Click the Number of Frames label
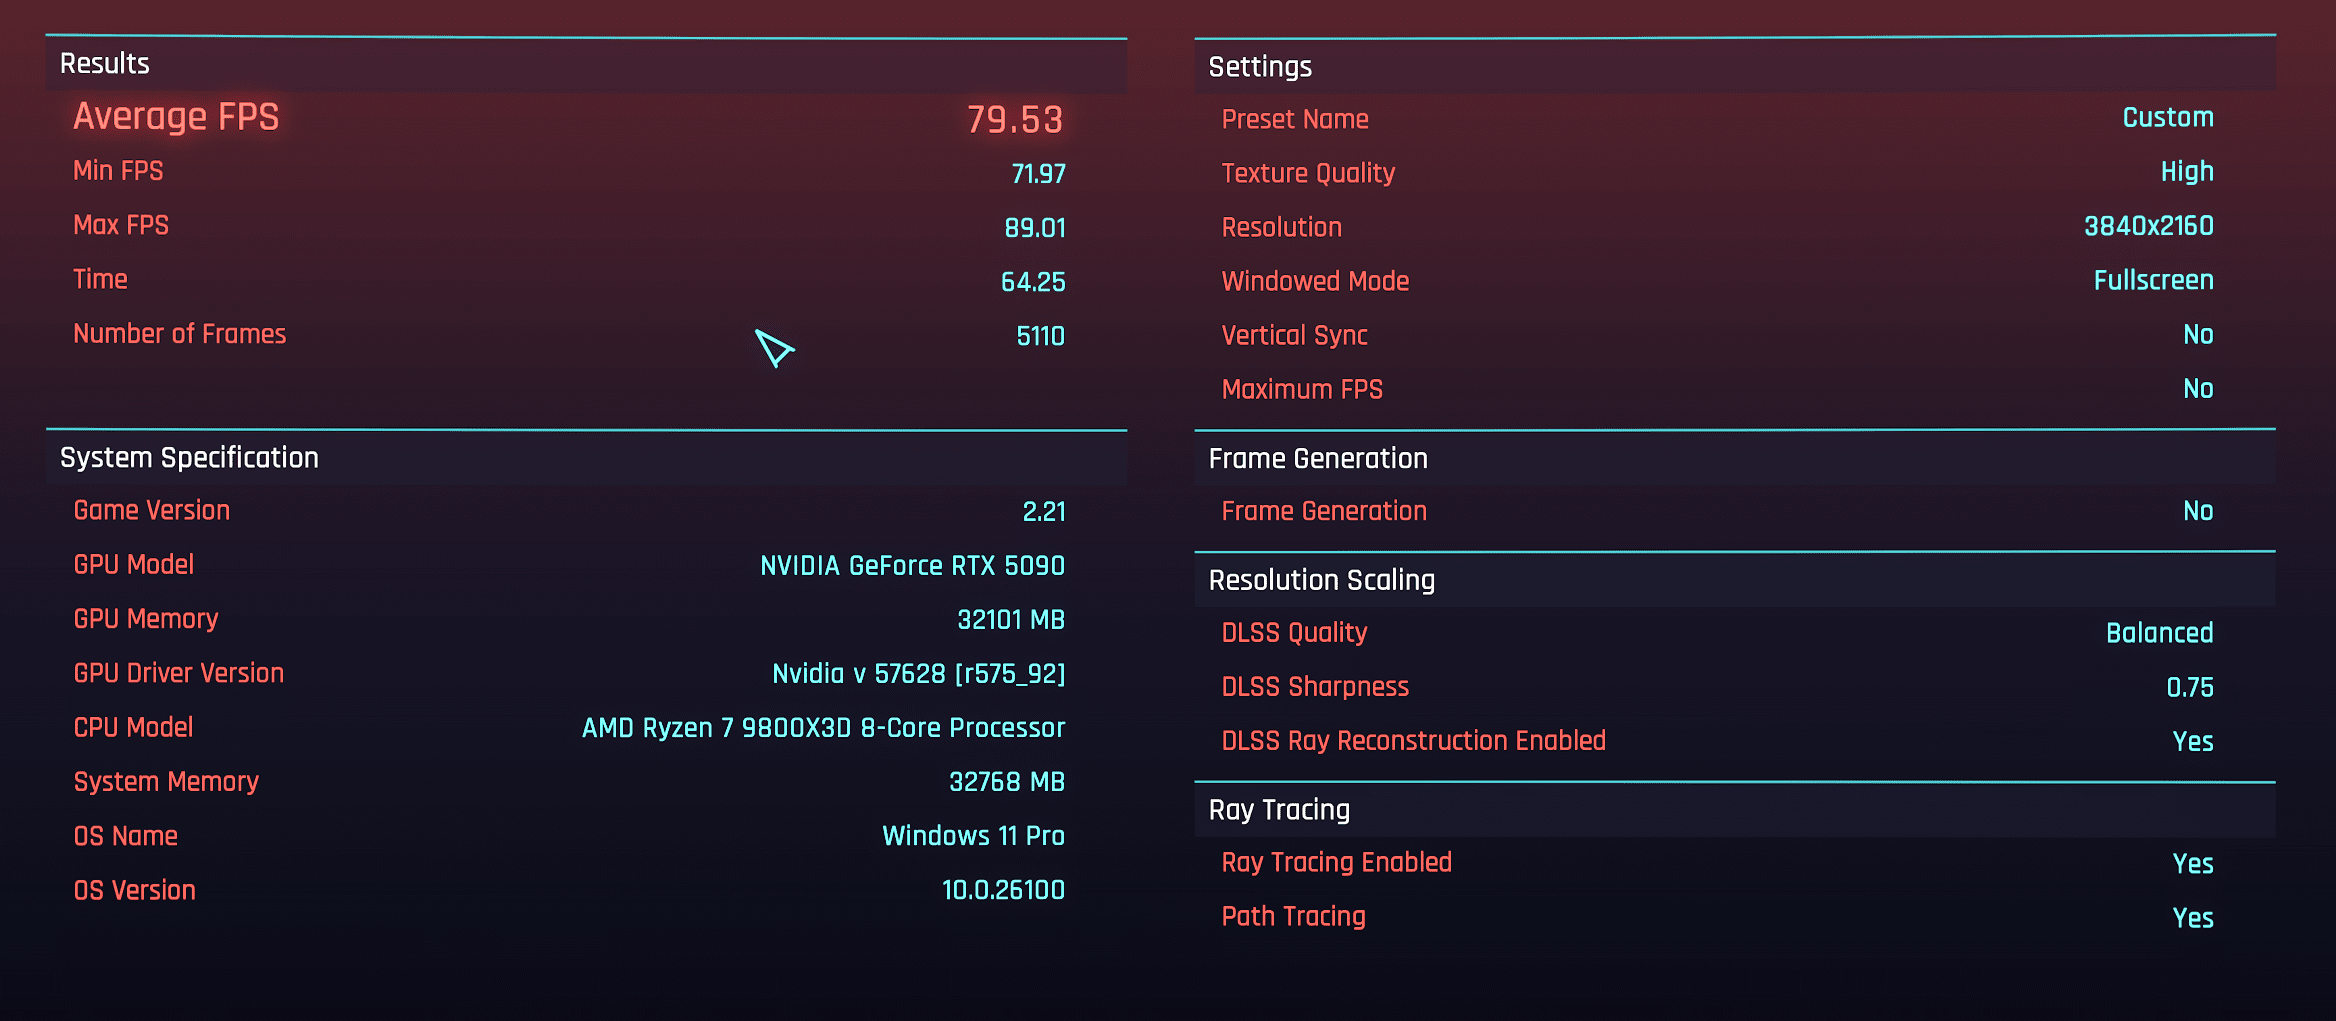2336x1021 pixels. point(180,334)
